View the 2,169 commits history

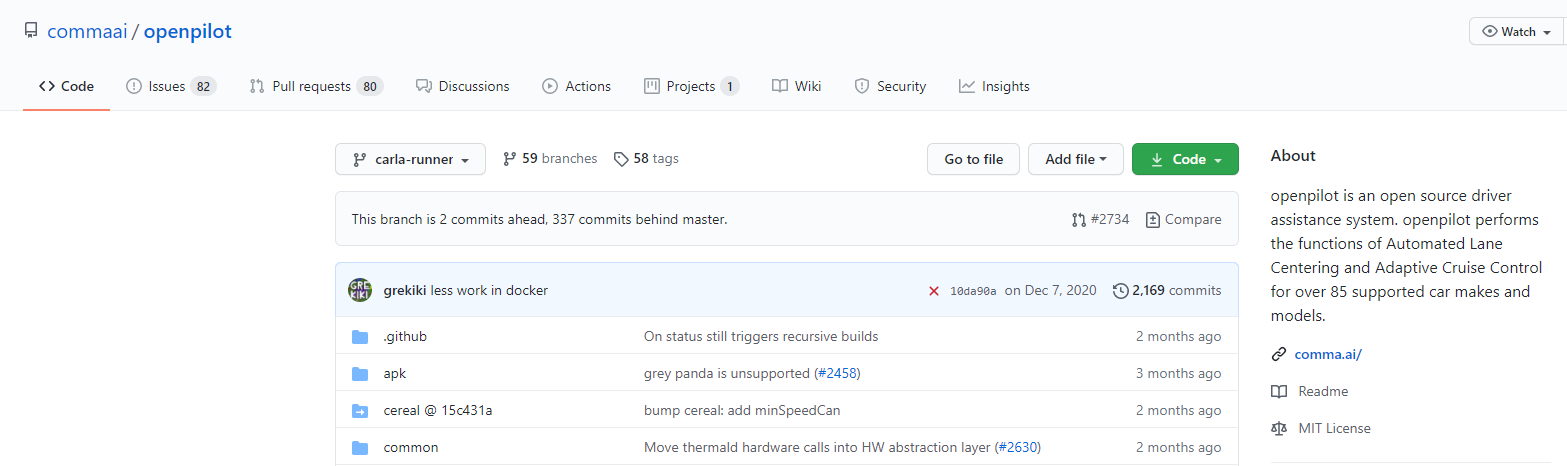(x=1167, y=290)
